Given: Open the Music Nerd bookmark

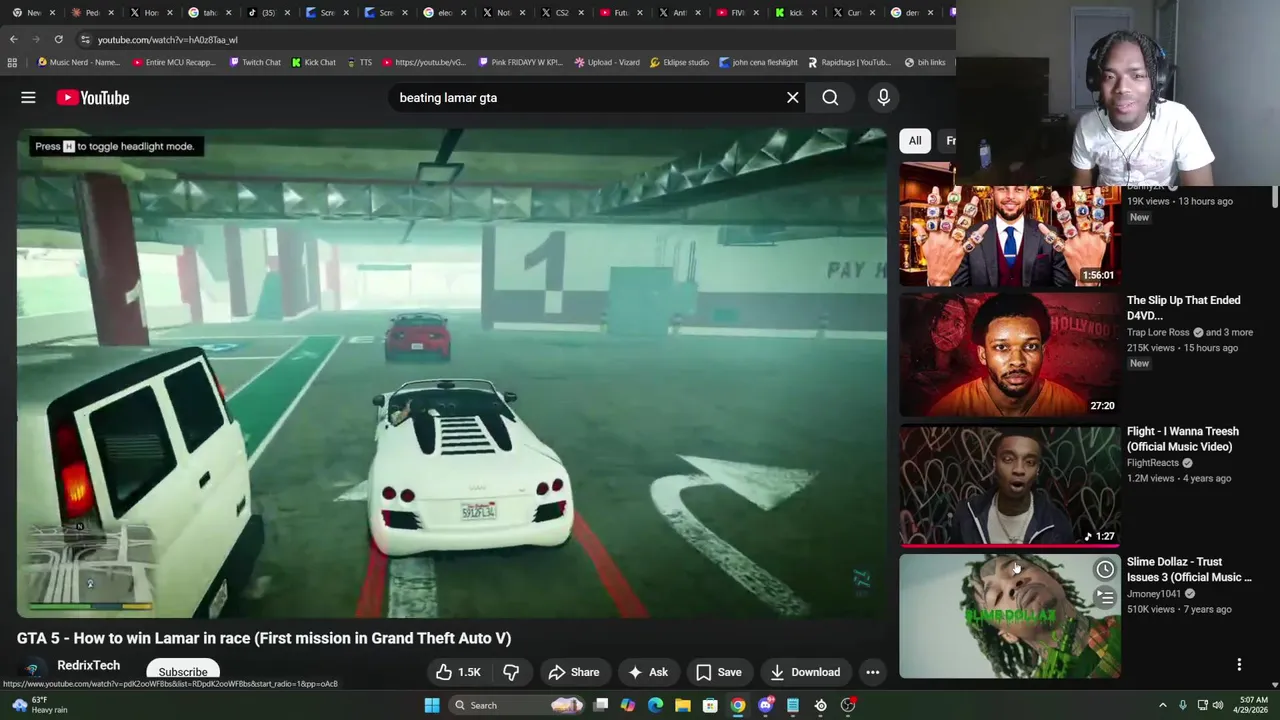Looking at the screenshot, I should tap(78, 62).
